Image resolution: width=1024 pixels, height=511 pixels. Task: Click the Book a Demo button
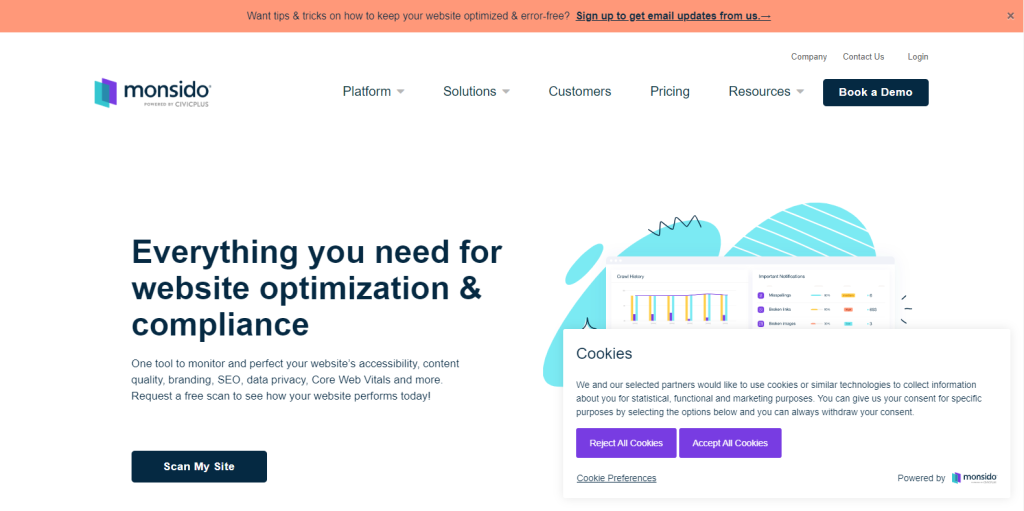[x=876, y=92]
